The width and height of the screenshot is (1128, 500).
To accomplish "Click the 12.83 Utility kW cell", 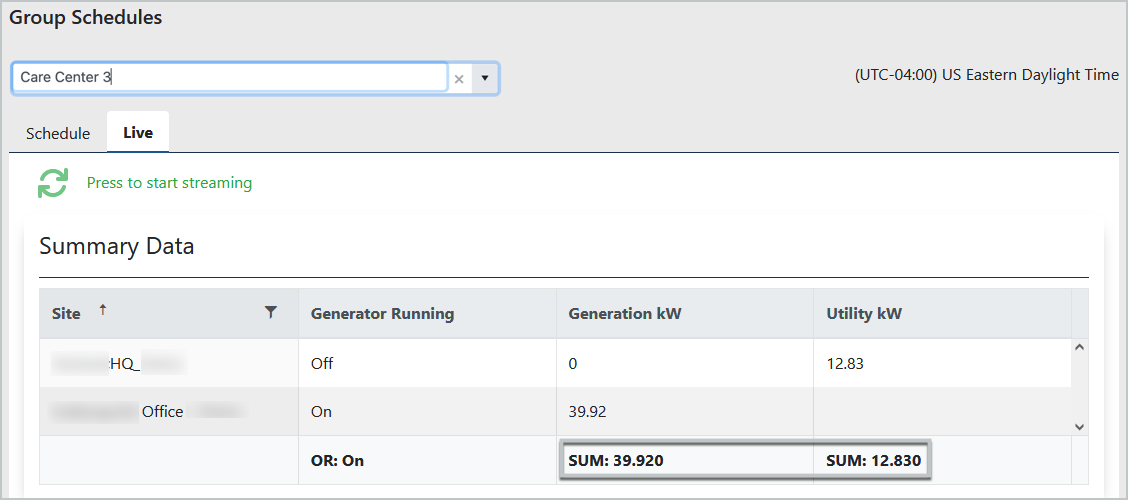I will (845, 364).
